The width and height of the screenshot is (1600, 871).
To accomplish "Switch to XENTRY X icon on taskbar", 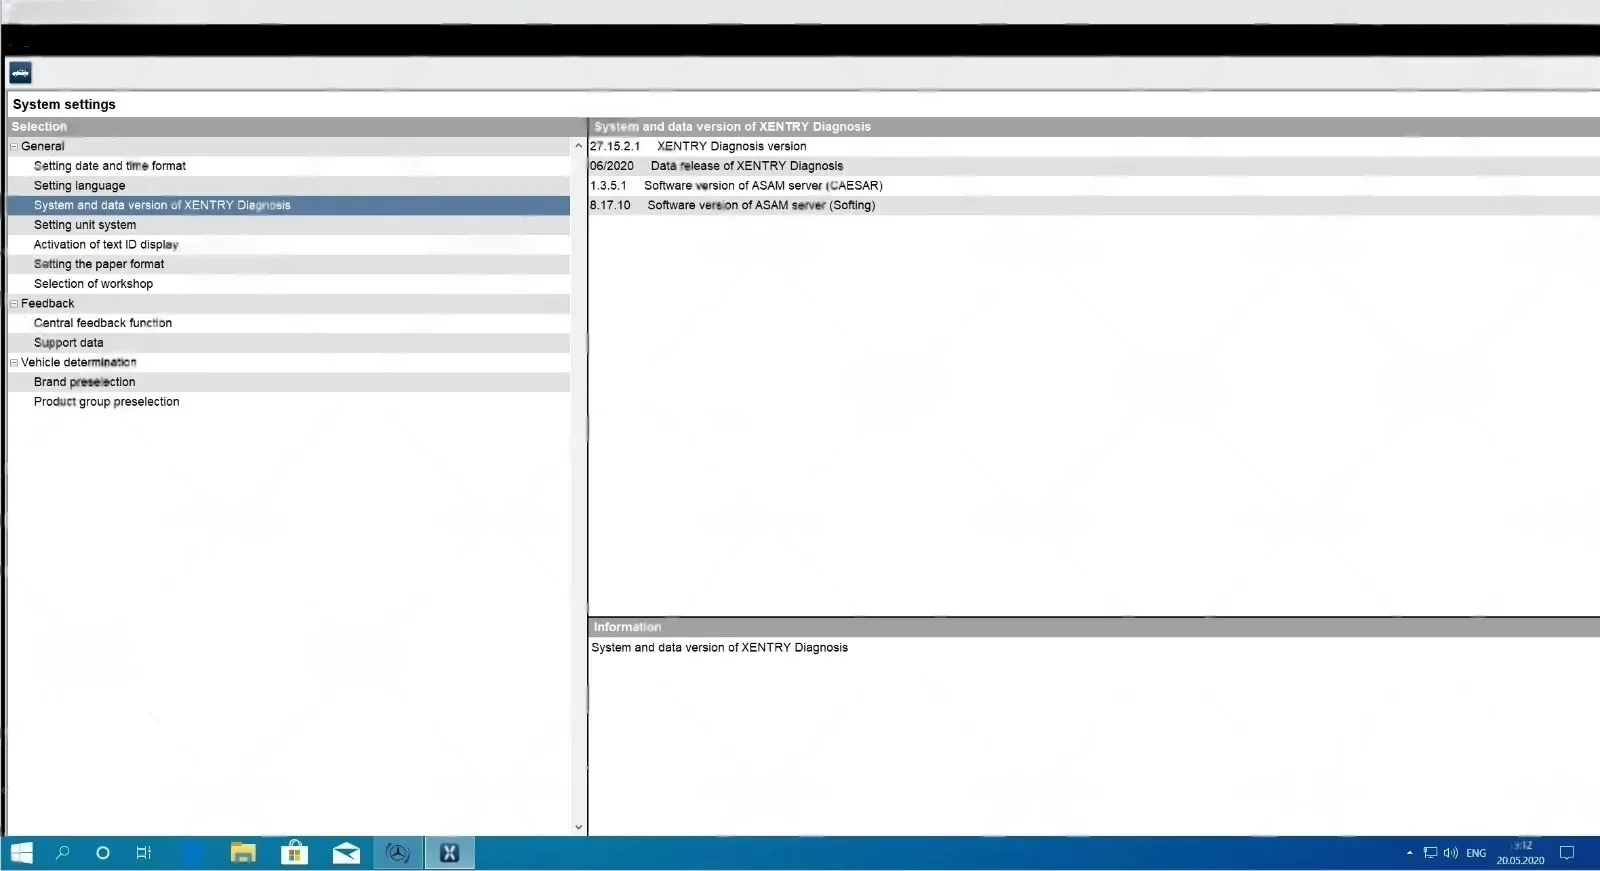I will pyautogui.click(x=449, y=853).
